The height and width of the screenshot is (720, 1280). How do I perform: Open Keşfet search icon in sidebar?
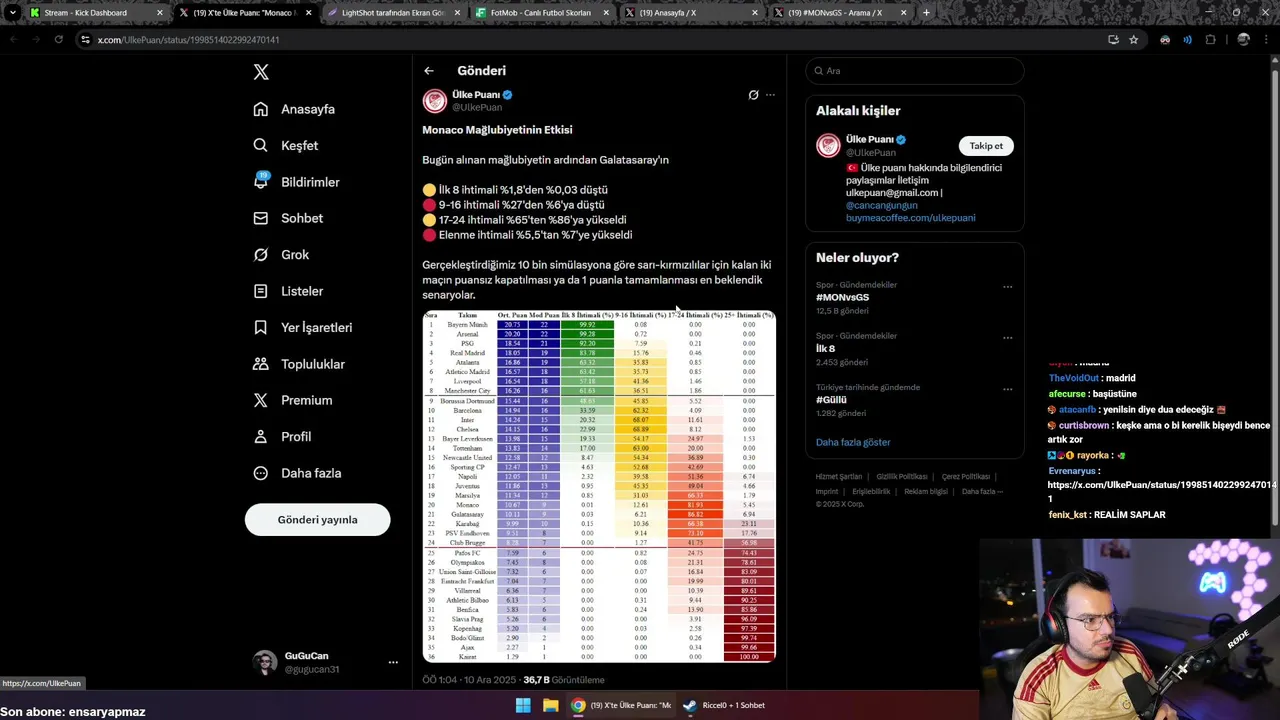pyautogui.click(x=261, y=145)
